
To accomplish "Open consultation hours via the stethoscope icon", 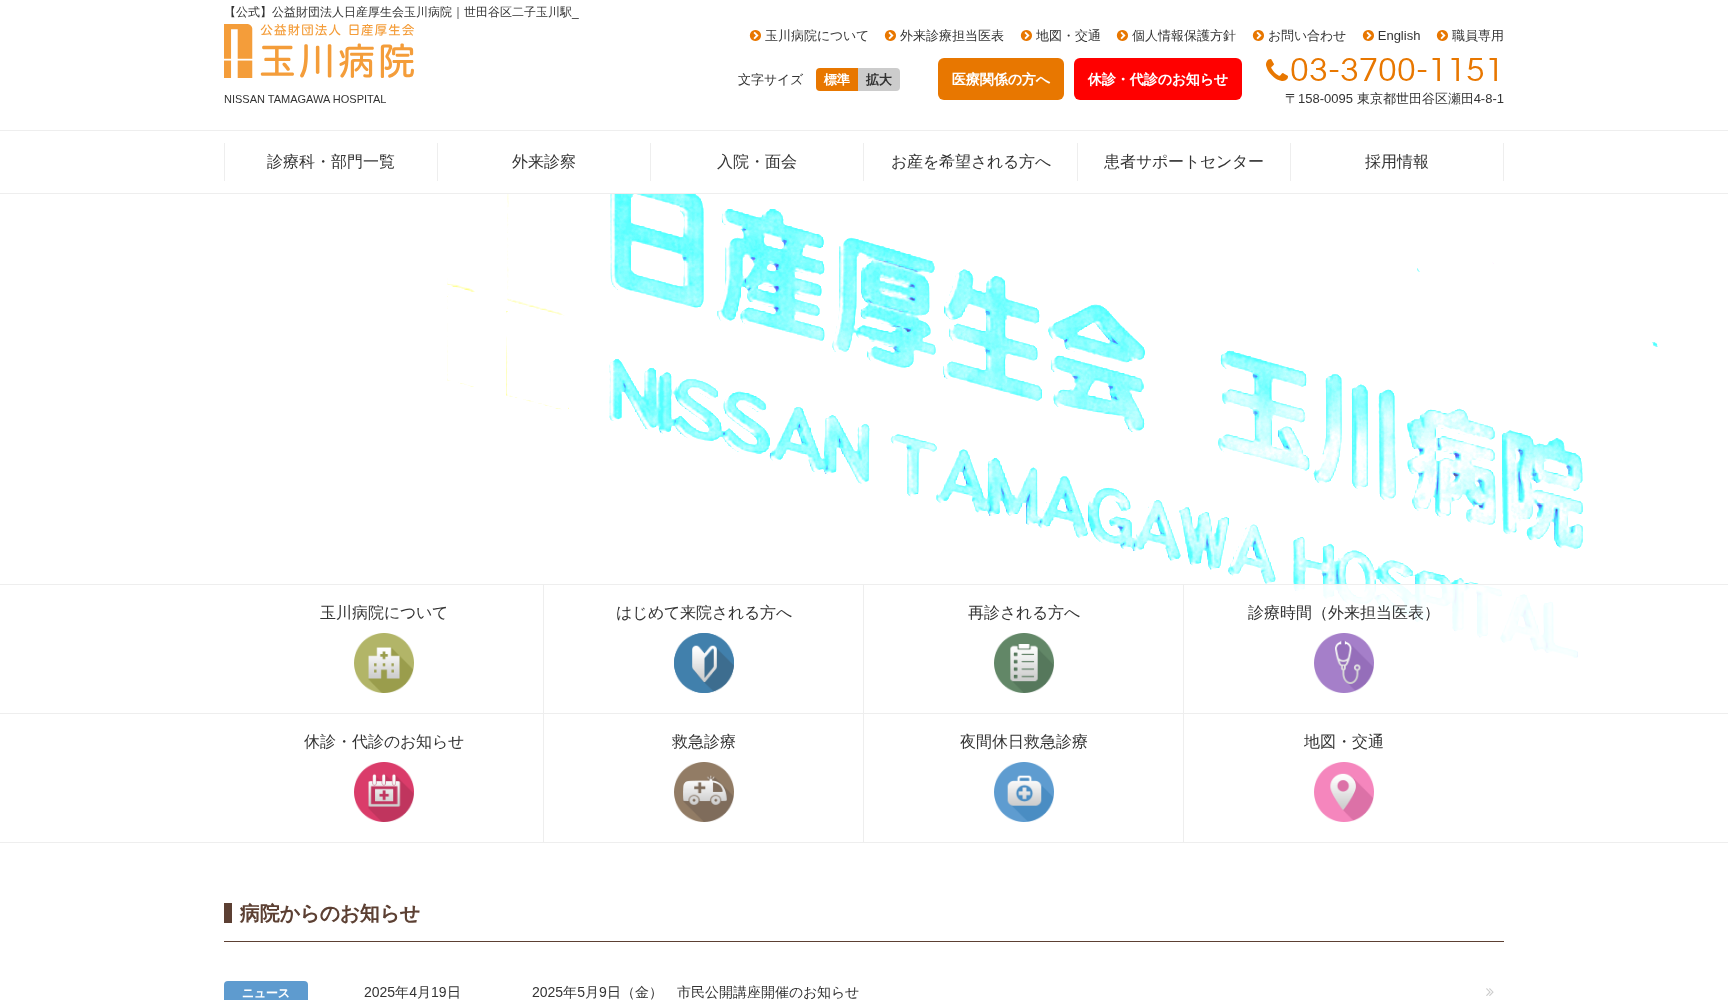I will (x=1343, y=662).
